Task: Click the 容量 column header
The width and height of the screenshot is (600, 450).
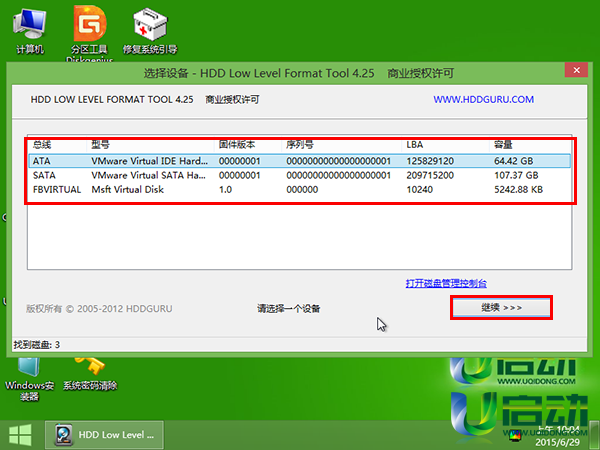Action: click(530, 145)
